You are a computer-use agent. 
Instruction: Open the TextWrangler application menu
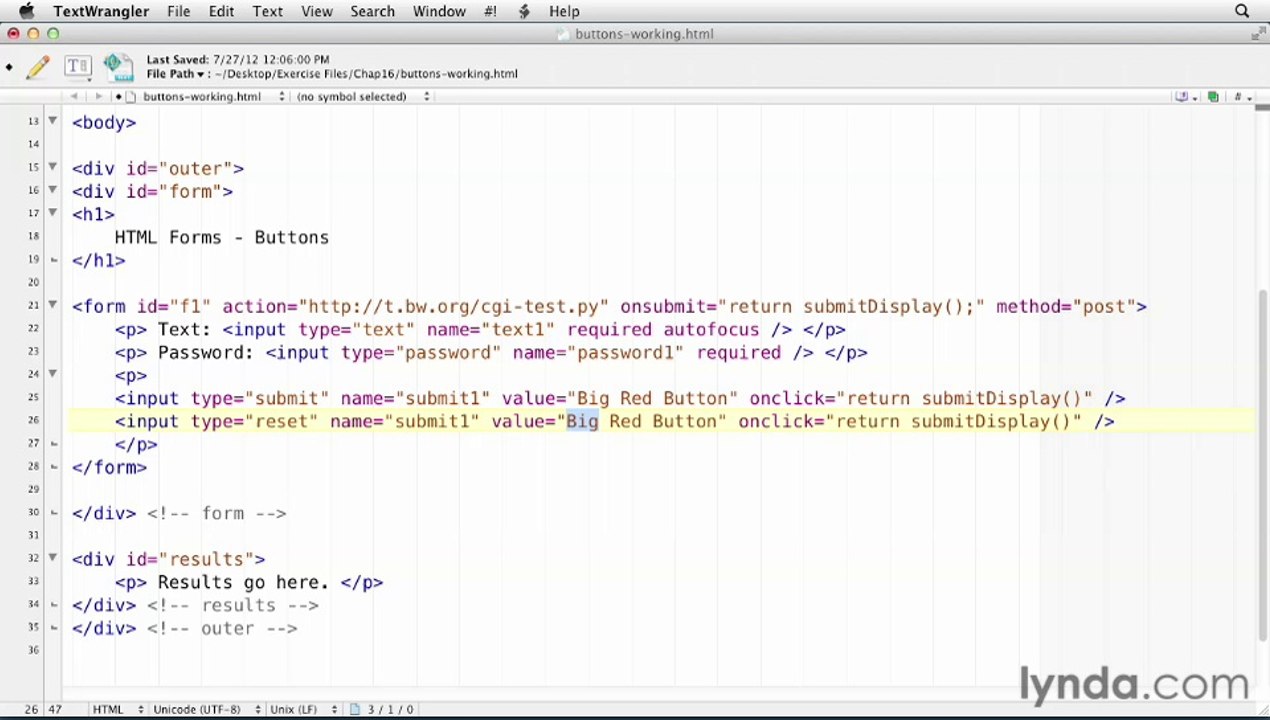click(x=101, y=11)
